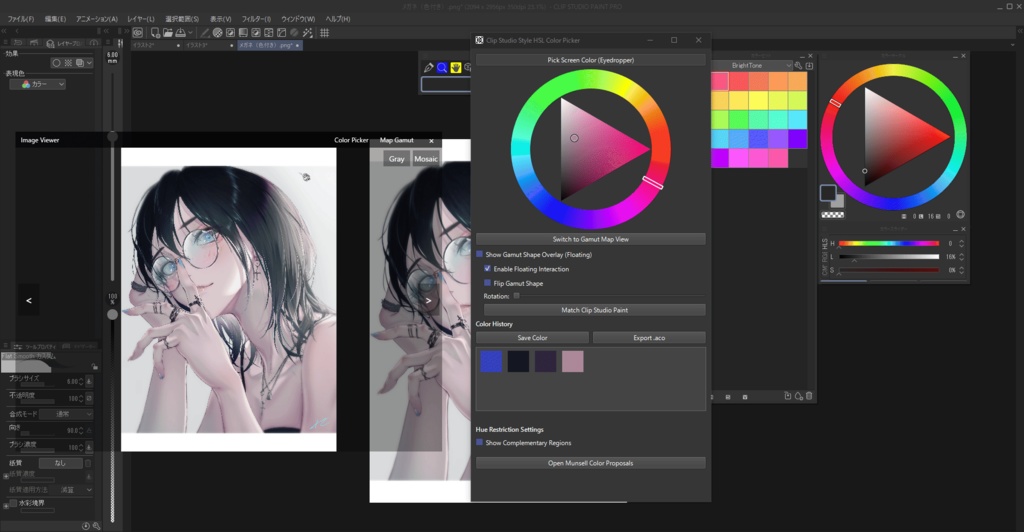Open the ファイル(F) menu
1024x532 pixels.
[21, 19]
